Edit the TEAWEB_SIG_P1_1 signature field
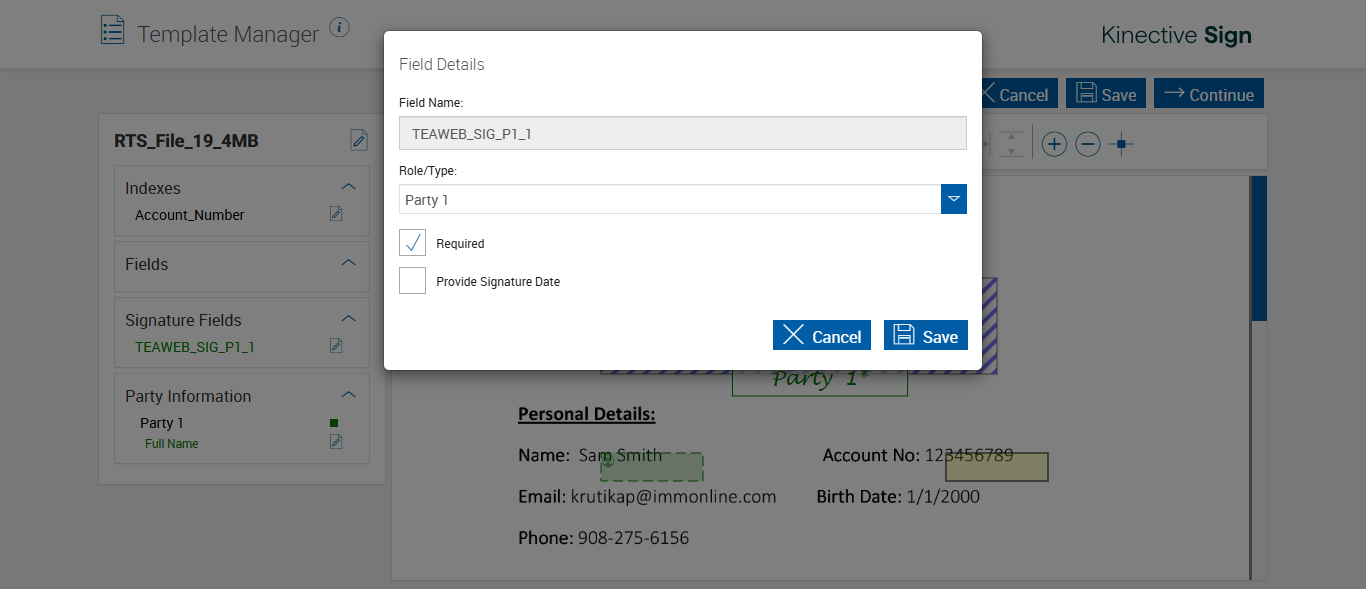 point(336,346)
